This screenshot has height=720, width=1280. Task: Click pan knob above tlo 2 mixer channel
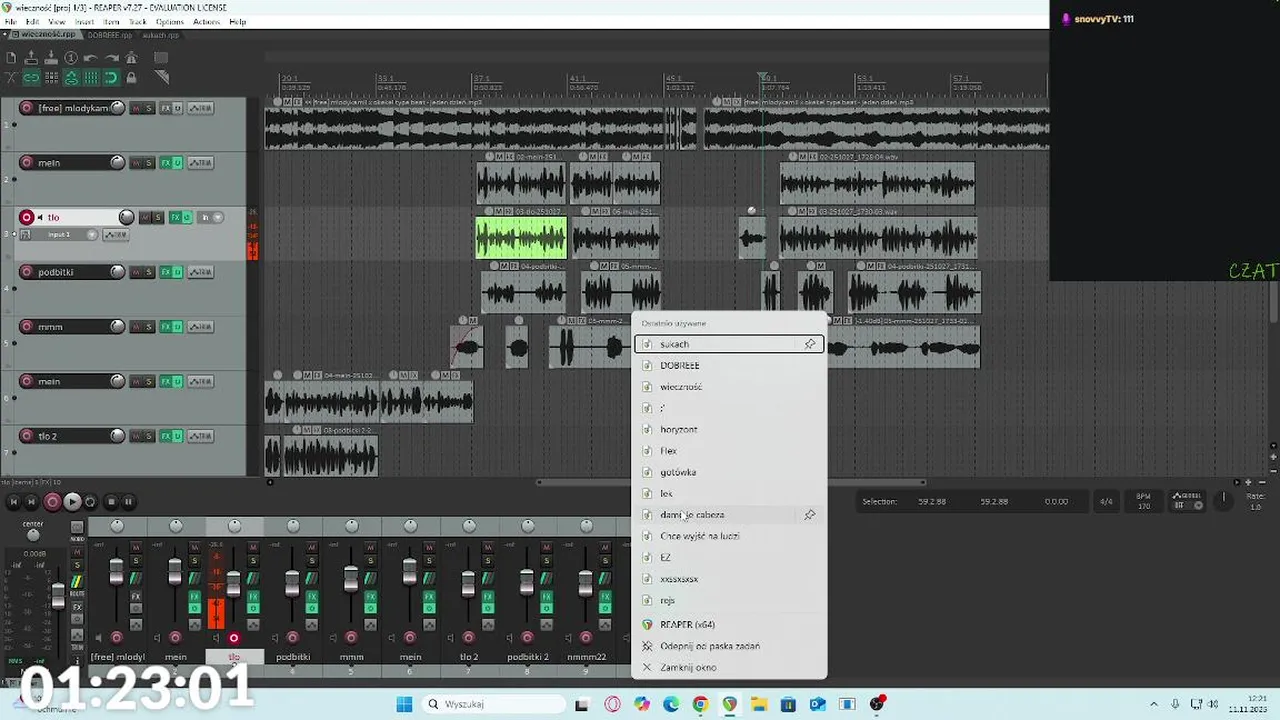coord(469,525)
